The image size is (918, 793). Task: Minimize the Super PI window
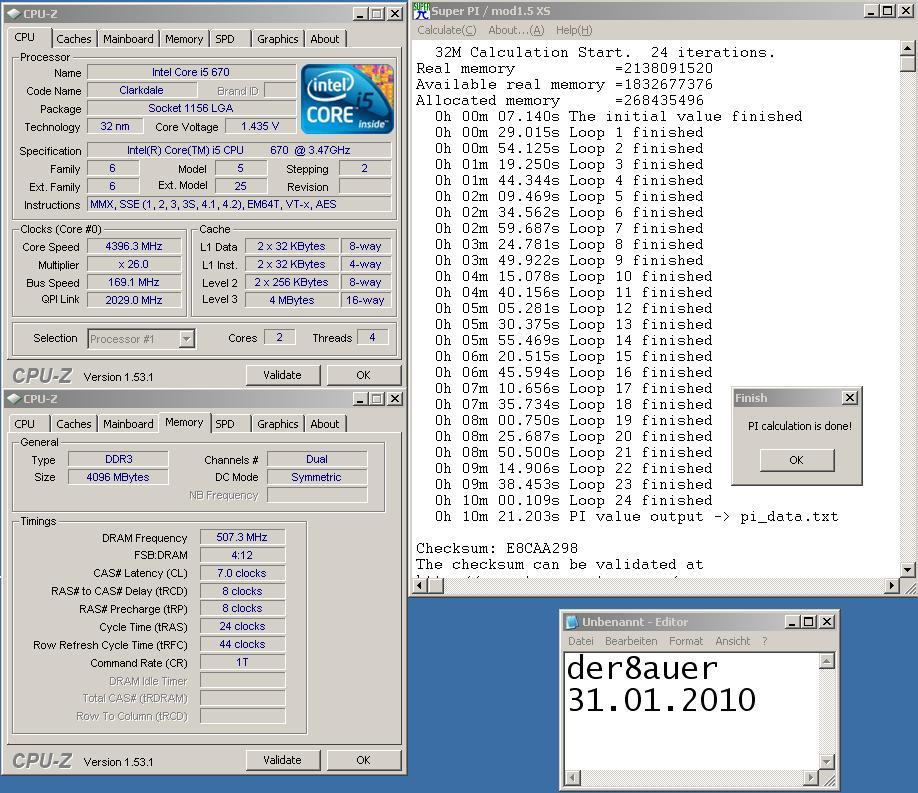click(871, 11)
